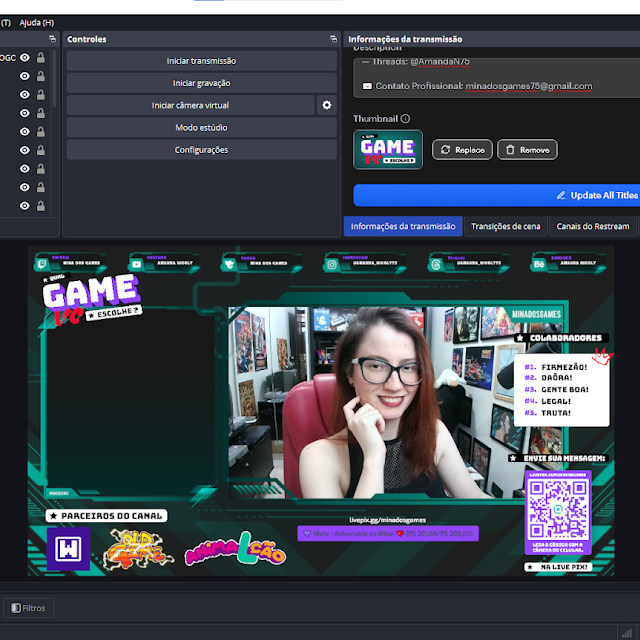Click the Replace thumbnail button
The height and width of the screenshot is (640, 640).
click(x=462, y=150)
